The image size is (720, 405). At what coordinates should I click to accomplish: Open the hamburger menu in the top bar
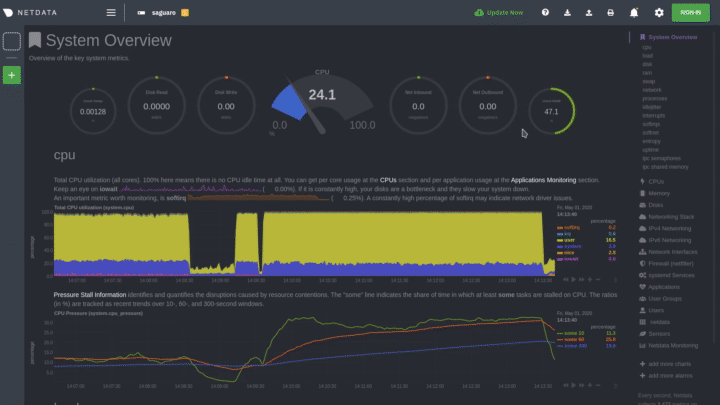pyautogui.click(x=111, y=13)
